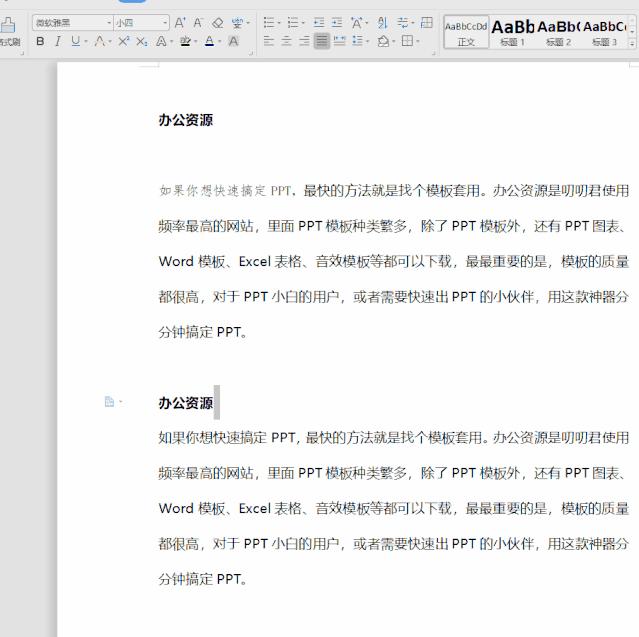Apply 标题 1 heading style
This screenshot has width=639, height=637.
point(513,32)
